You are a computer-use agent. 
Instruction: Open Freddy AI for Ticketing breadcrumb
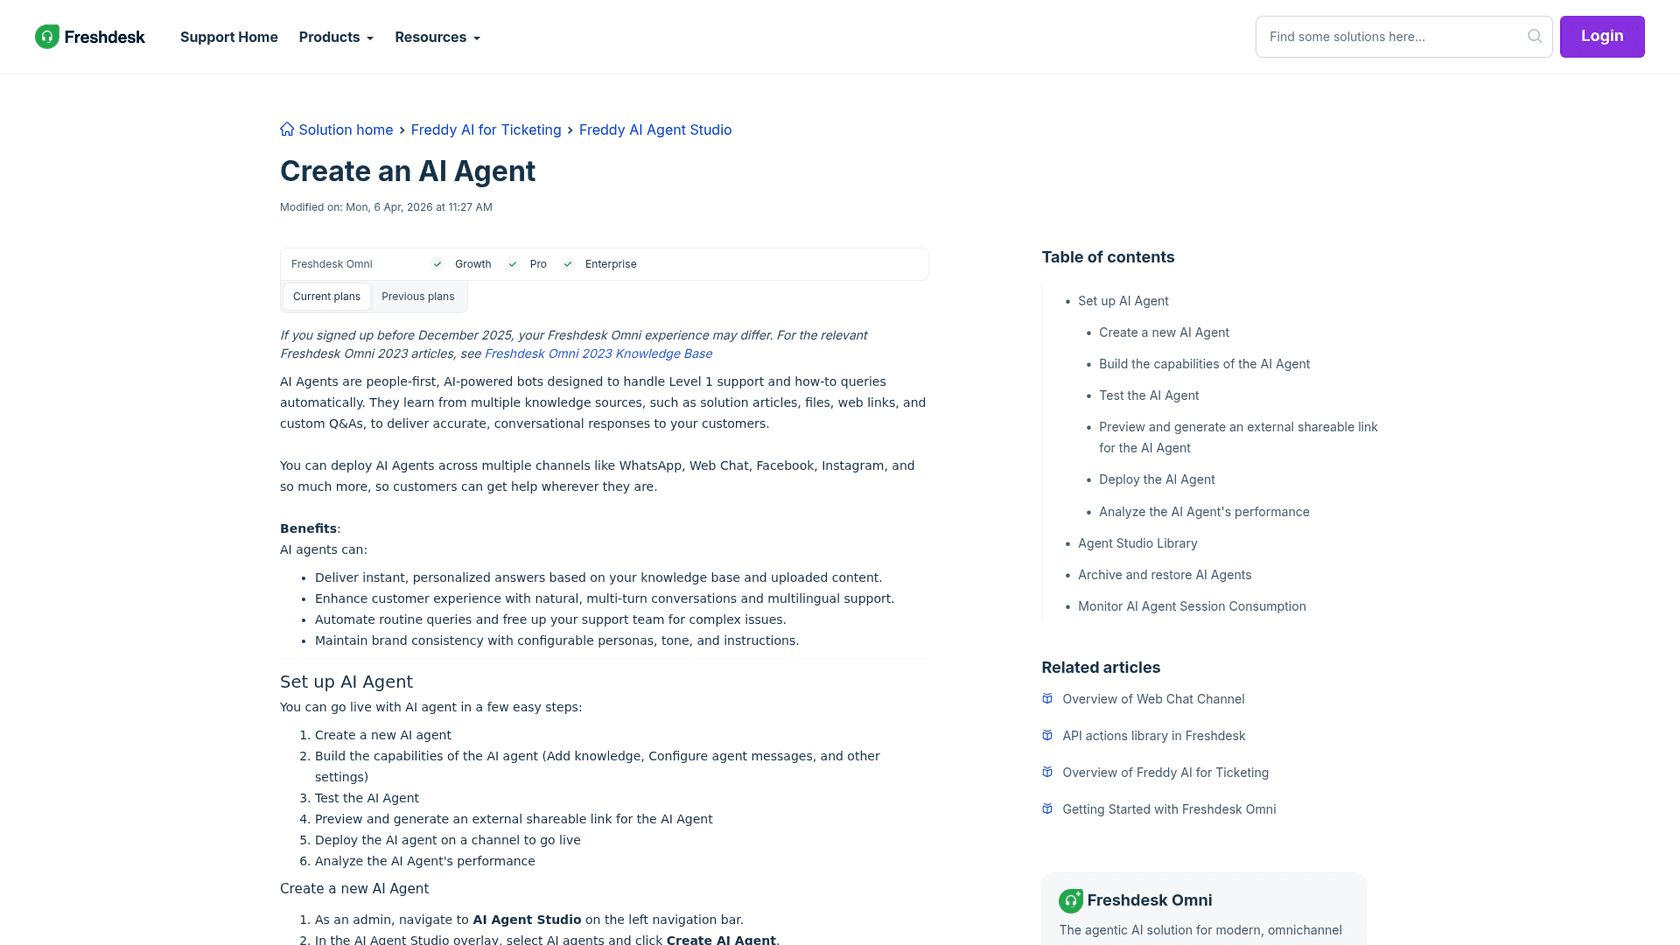coord(486,130)
